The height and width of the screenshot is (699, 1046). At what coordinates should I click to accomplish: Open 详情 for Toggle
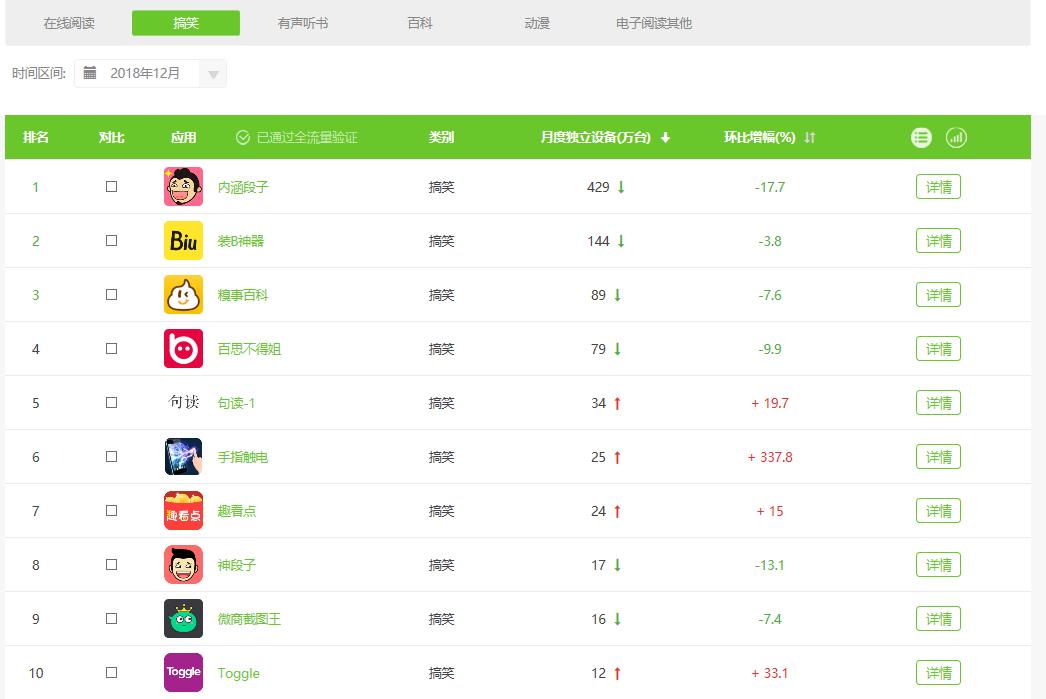coord(939,673)
